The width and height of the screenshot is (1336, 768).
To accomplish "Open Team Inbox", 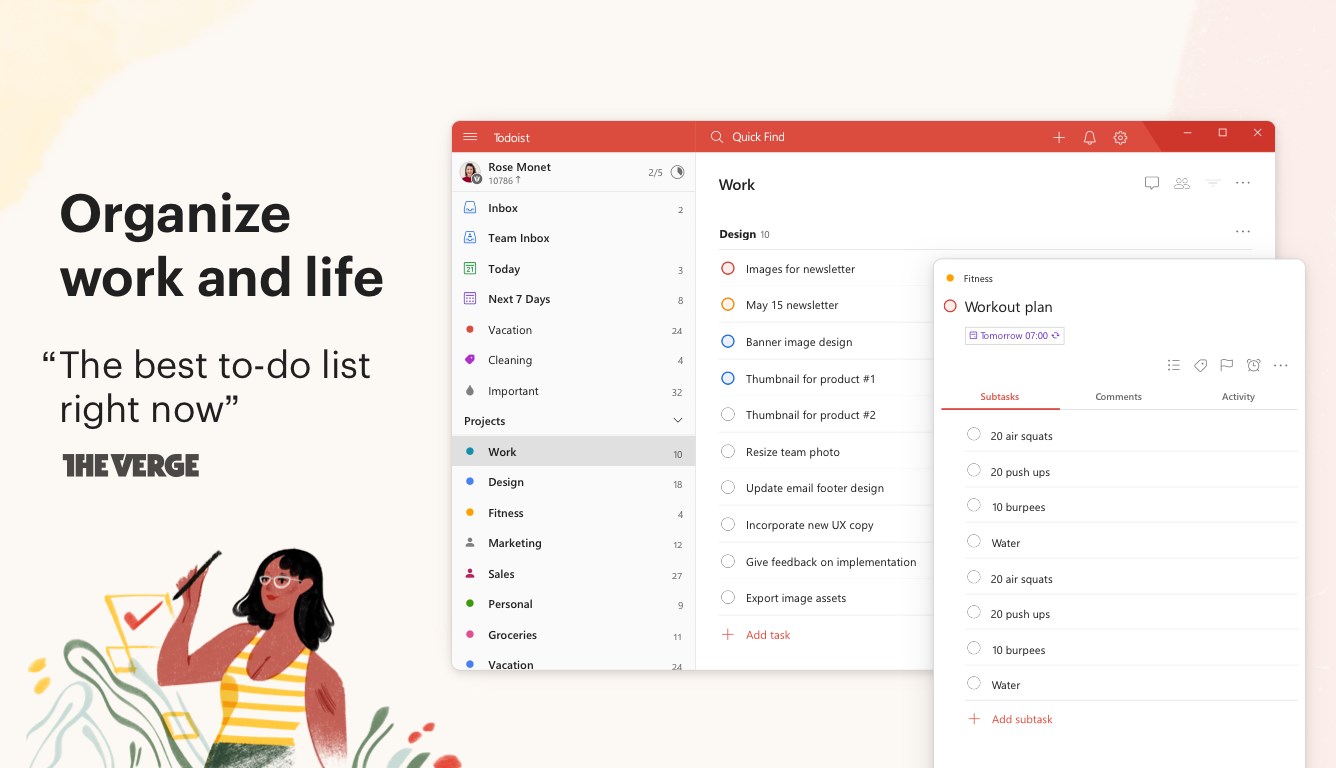I will (573, 238).
